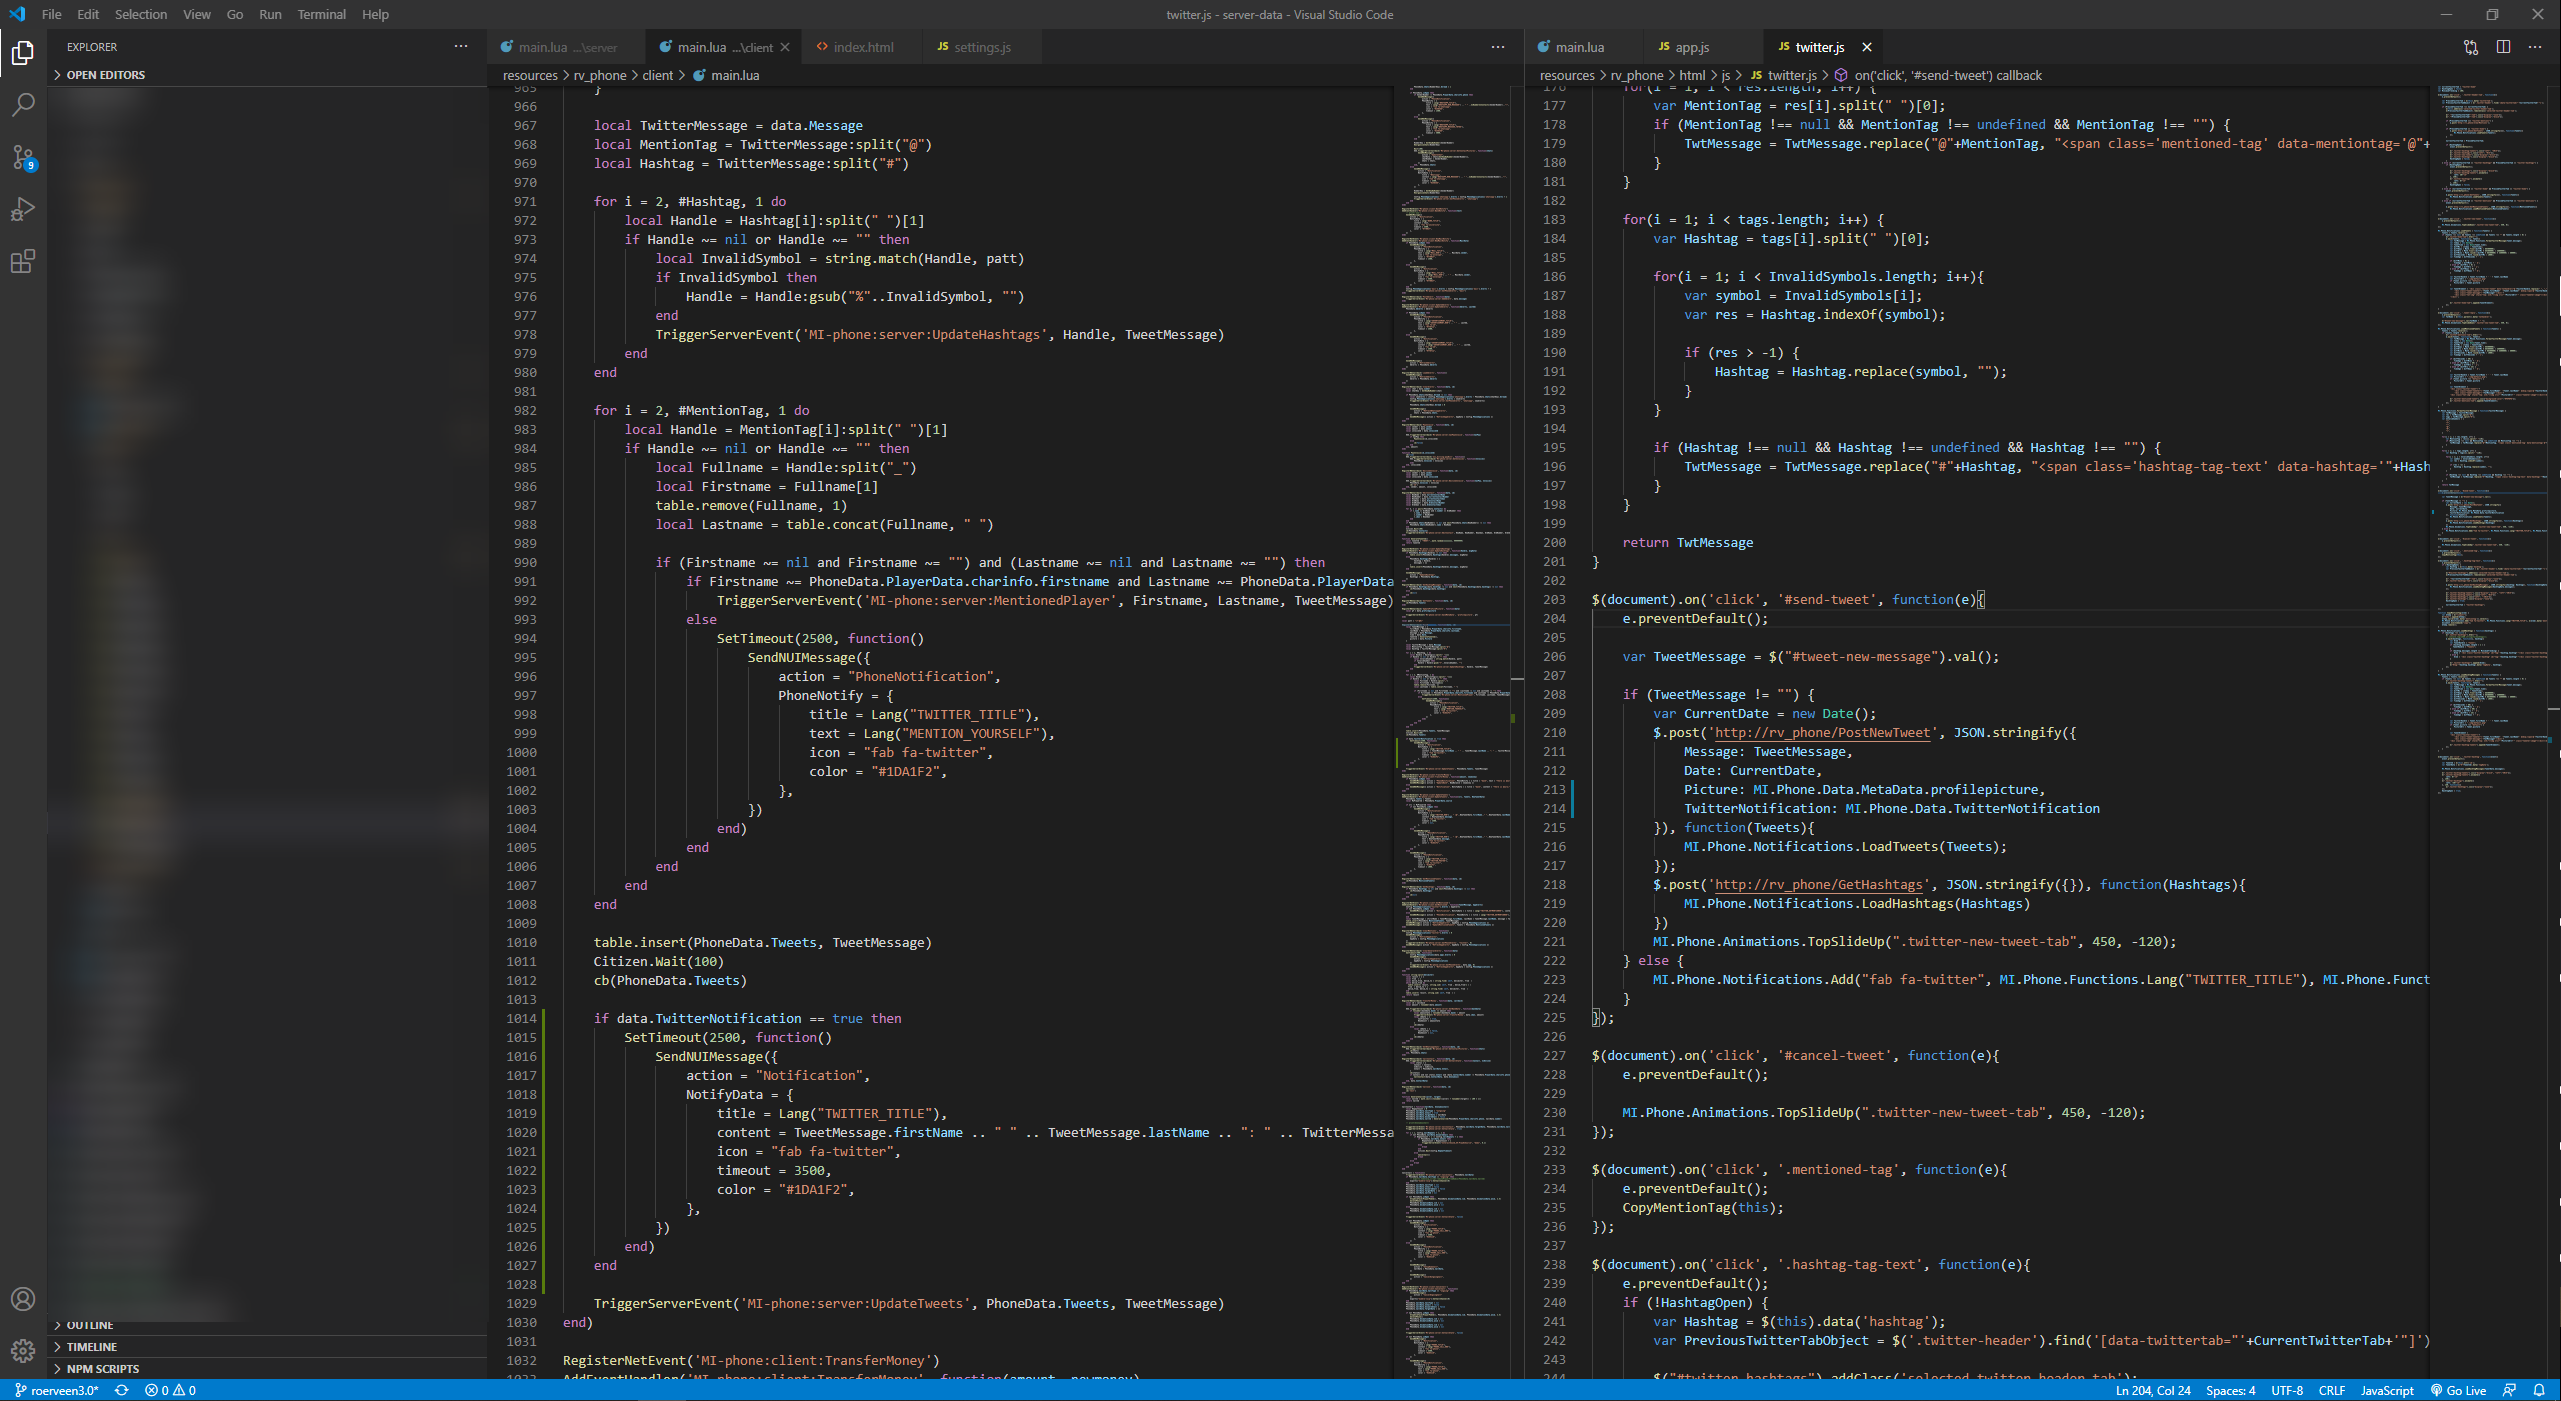This screenshot has width=2561, height=1401.
Task: Open notifications bell in status bar
Action: [x=2539, y=1390]
